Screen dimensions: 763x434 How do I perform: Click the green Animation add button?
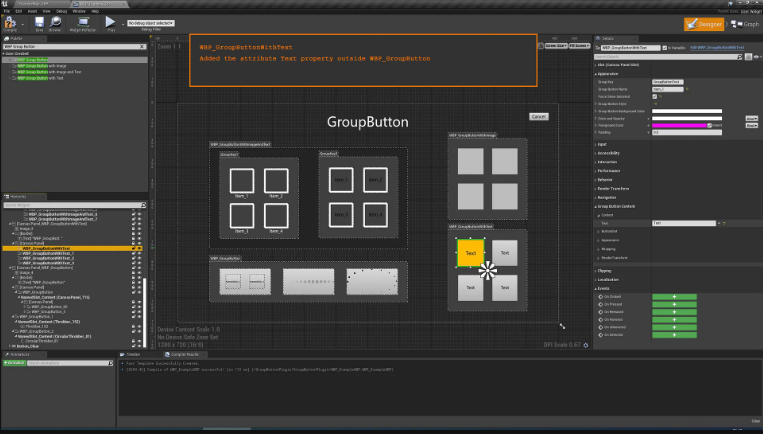14,363
